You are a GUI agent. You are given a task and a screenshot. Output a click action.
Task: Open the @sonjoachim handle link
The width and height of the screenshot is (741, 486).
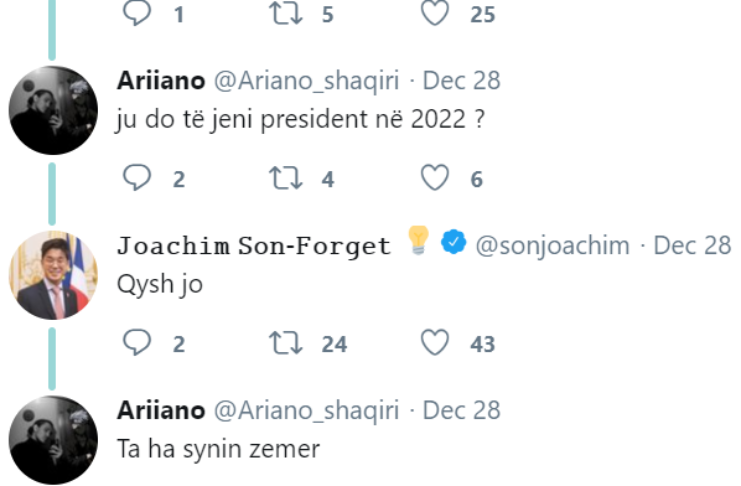click(x=552, y=246)
